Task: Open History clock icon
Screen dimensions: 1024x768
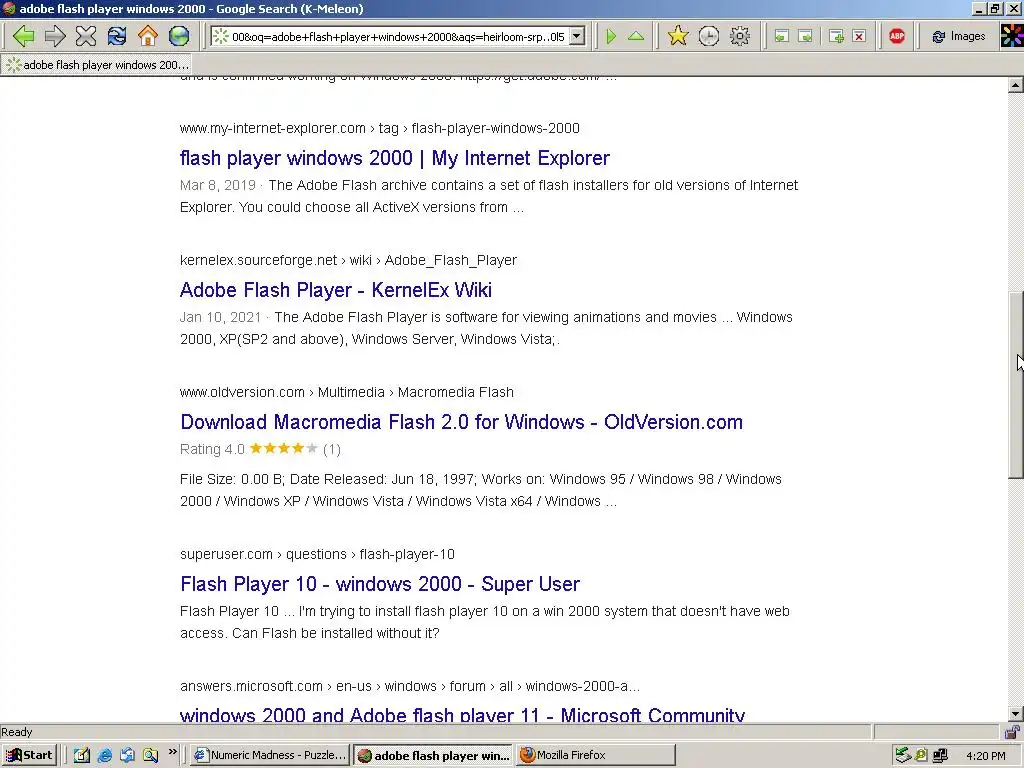Action: click(x=709, y=36)
